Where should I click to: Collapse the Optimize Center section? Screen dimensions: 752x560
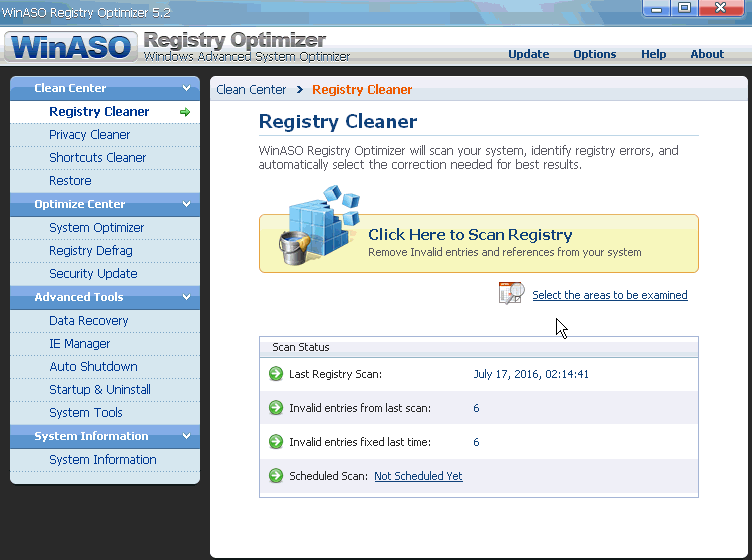click(x=186, y=204)
